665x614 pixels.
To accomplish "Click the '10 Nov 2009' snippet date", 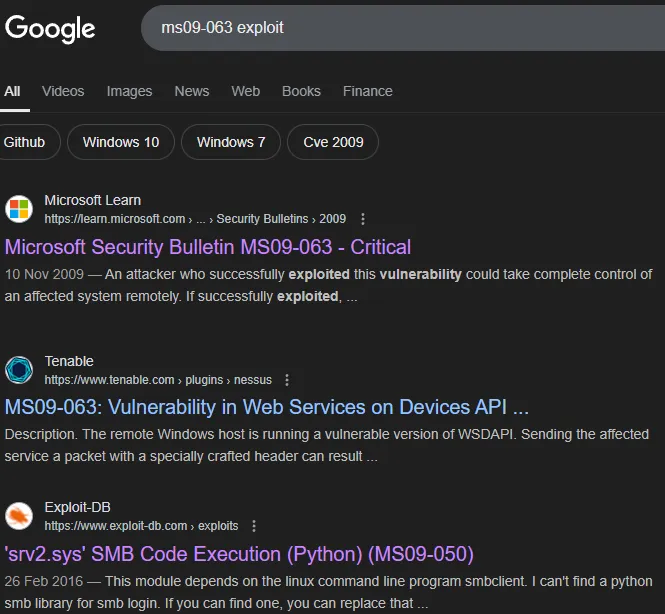I will (44, 274).
